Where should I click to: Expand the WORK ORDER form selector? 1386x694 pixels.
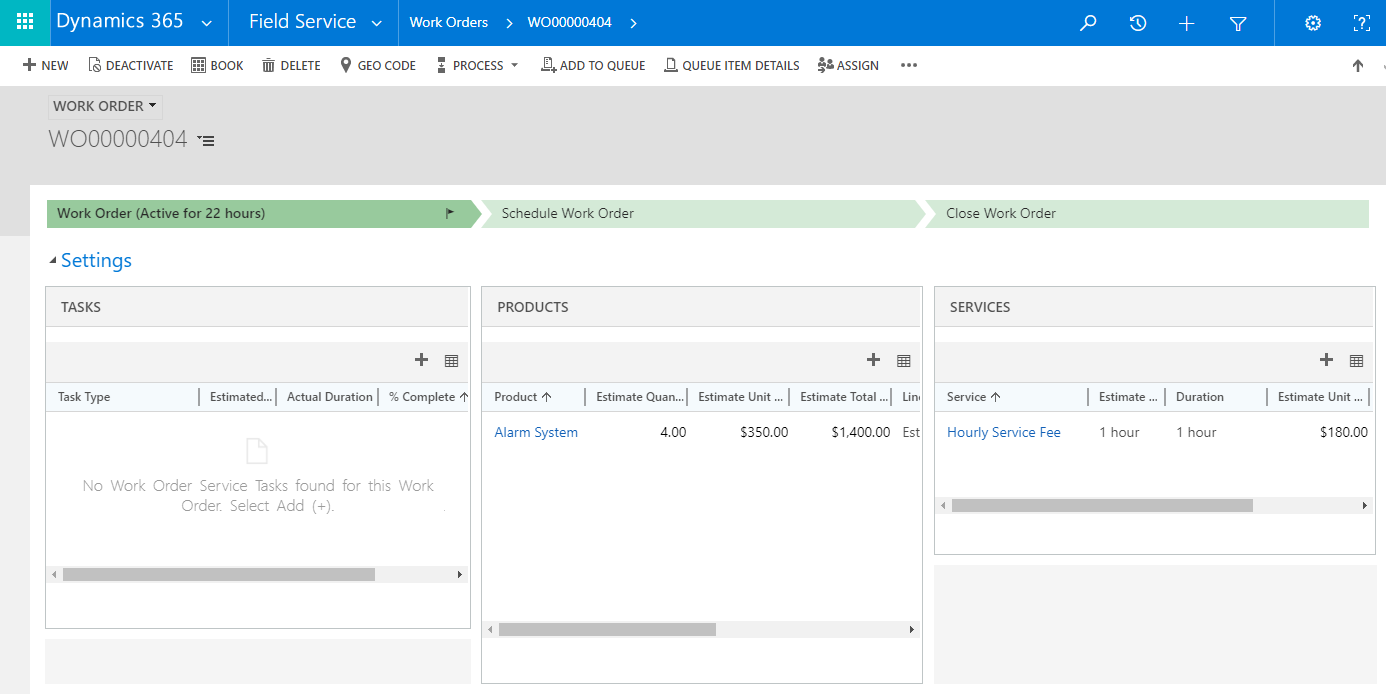pyautogui.click(x=105, y=106)
